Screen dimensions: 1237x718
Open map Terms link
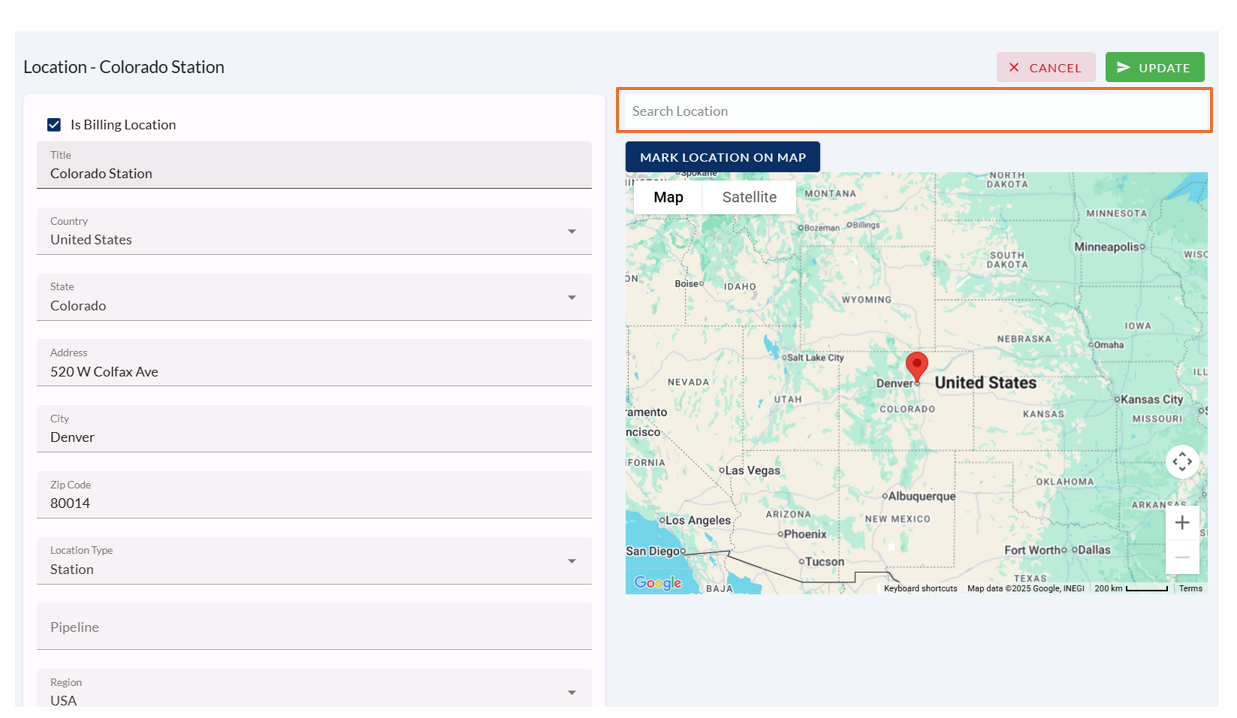point(1190,589)
